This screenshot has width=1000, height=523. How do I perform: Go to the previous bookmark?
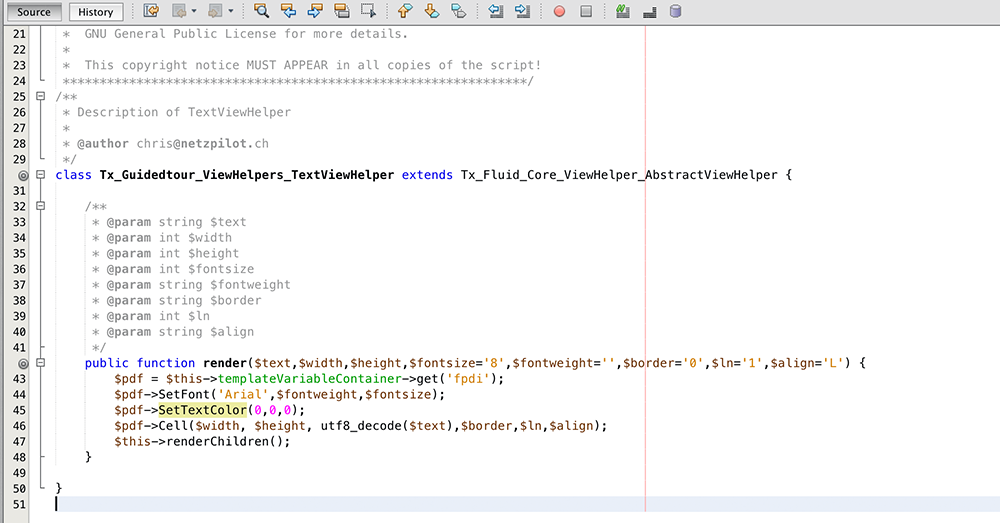(x=405, y=12)
